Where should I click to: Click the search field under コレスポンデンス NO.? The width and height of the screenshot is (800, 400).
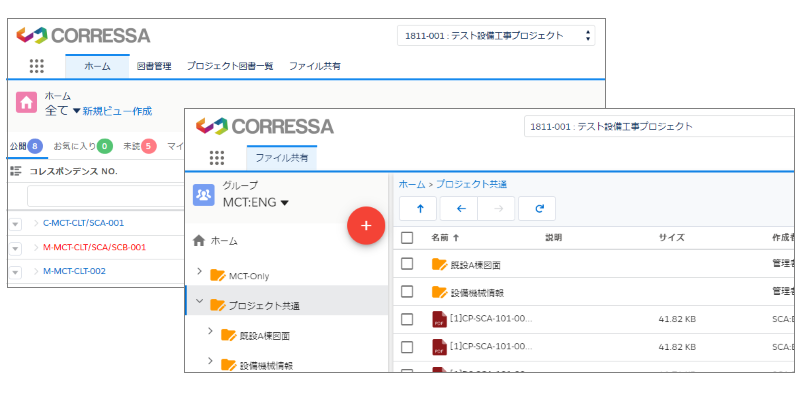click(105, 196)
